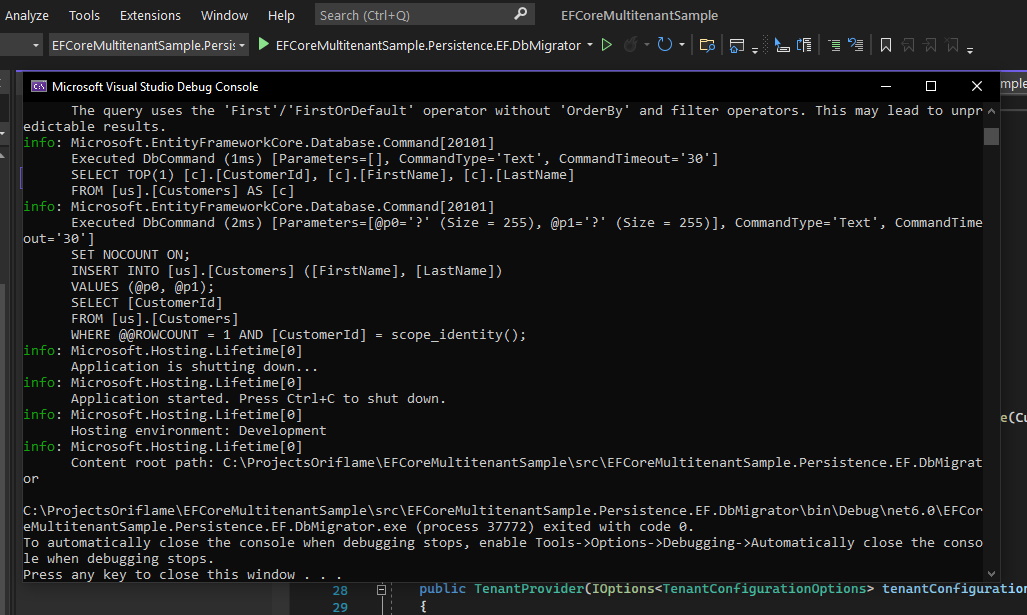Click the Search (Ctrl+Q) box

tap(424, 14)
